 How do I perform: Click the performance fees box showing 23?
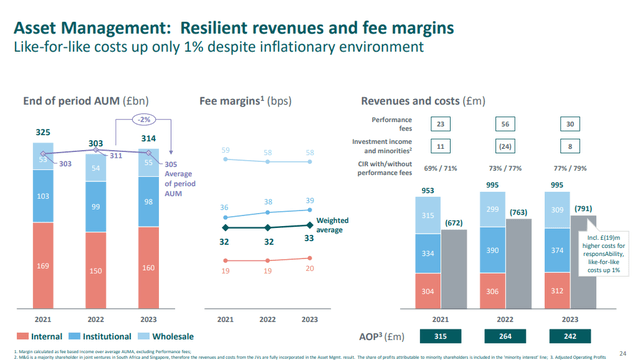[440, 124]
